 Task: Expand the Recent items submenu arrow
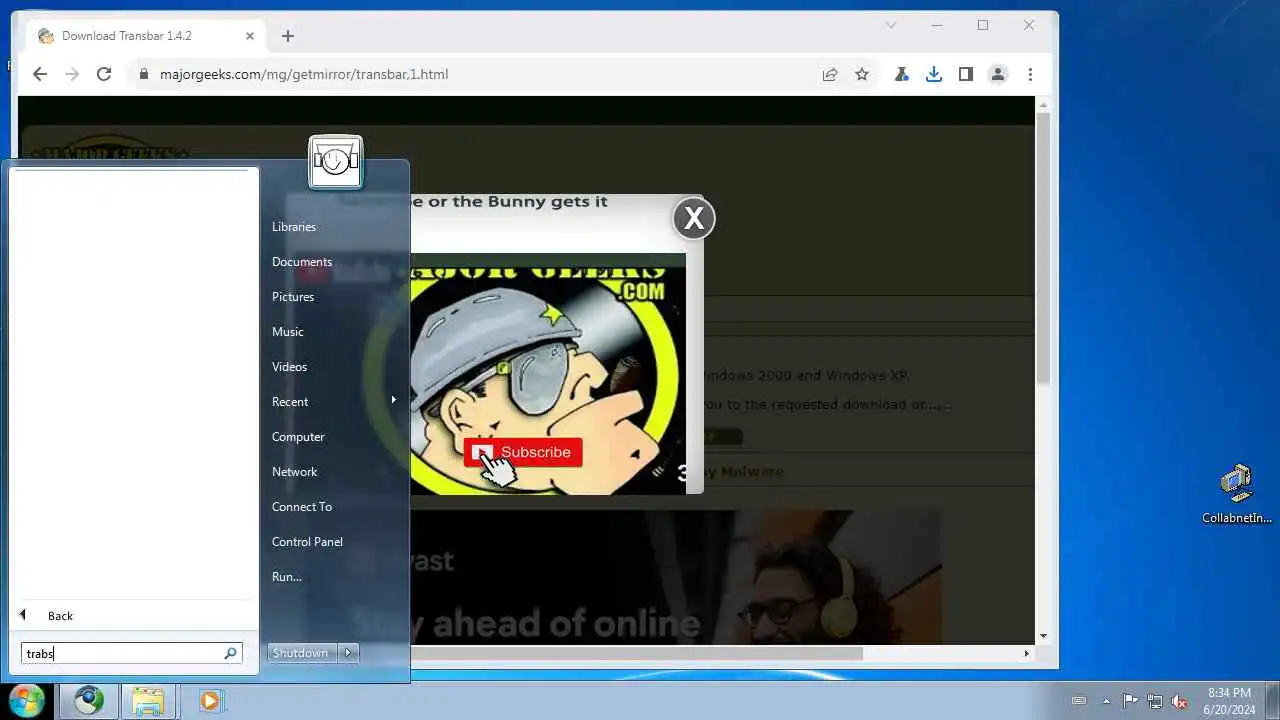pos(393,400)
